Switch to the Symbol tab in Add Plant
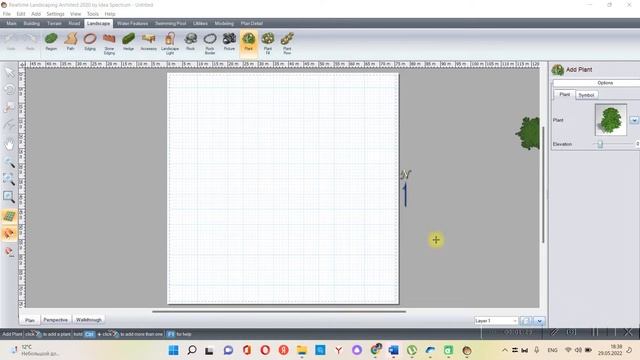Screen dimensions: 640x360 (586, 95)
